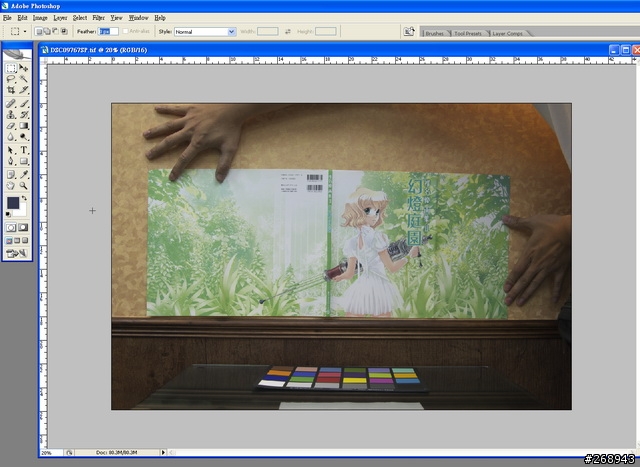Image resolution: width=640 pixels, height=467 pixels.
Task: Open the Layer menu
Action: [60, 18]
